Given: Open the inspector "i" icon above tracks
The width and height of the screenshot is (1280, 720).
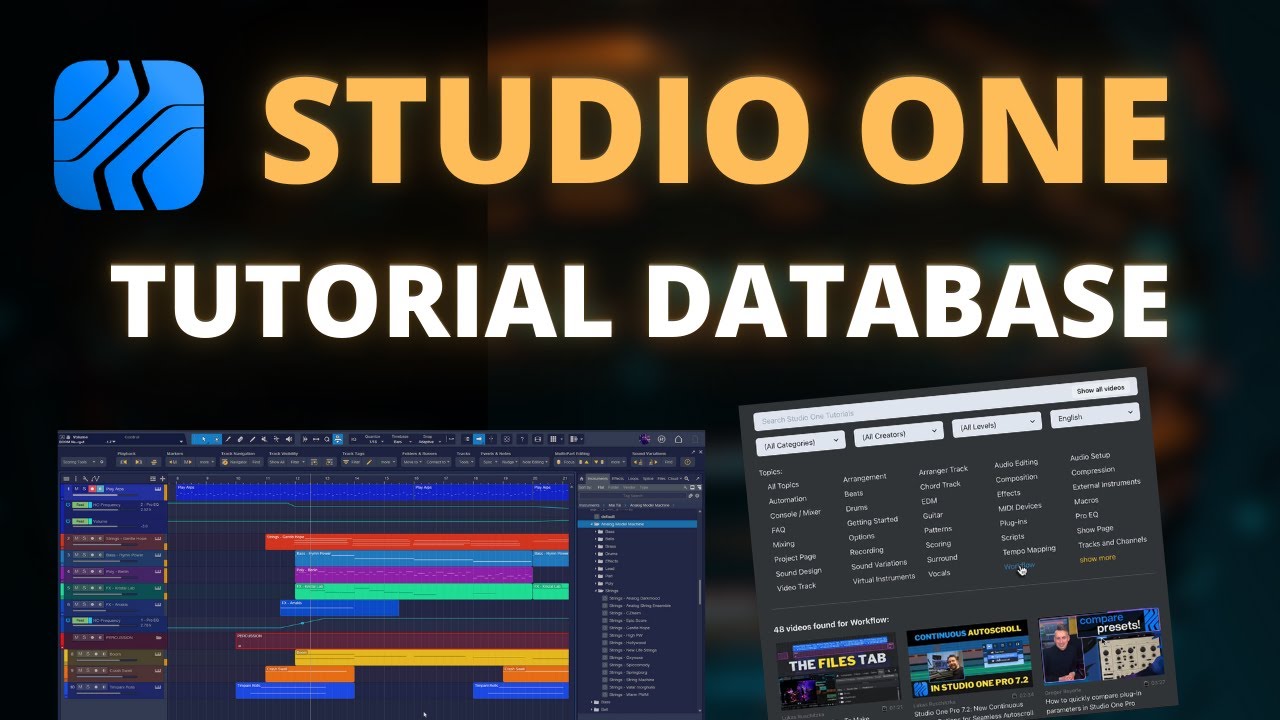Looking at the screenshot, I should [x=76, y=478].
